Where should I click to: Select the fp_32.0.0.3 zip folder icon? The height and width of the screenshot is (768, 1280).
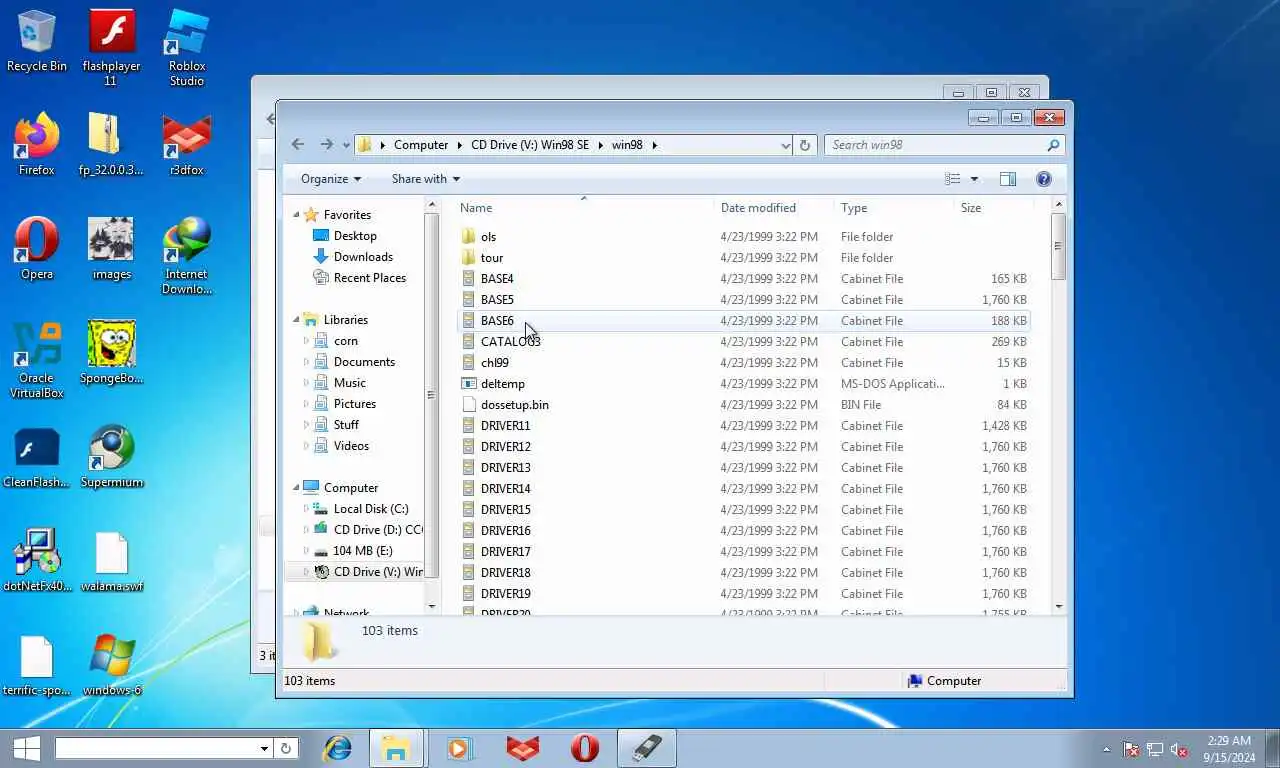[111, 144]
